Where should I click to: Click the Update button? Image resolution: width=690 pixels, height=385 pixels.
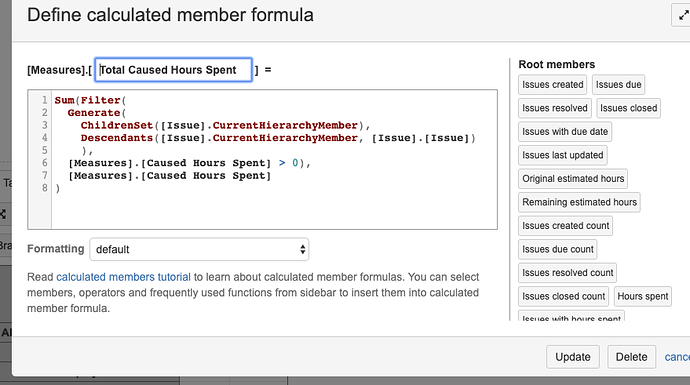(x=573, y=357)
